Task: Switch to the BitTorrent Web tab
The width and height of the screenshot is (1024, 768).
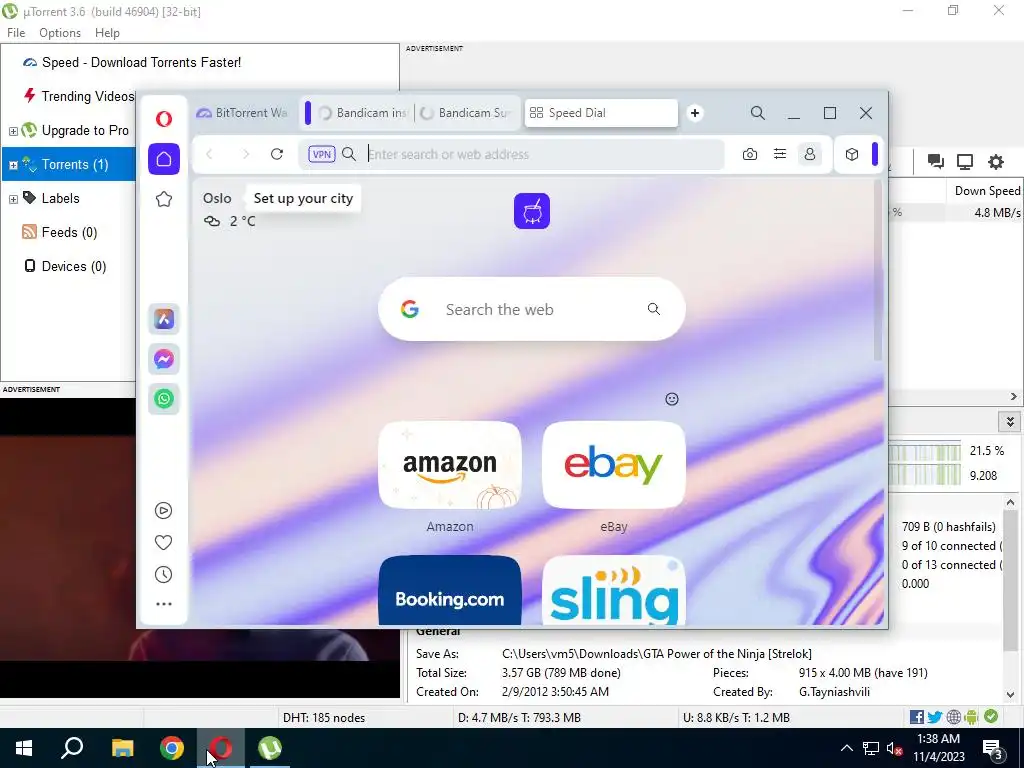Action: click(242, 113)
